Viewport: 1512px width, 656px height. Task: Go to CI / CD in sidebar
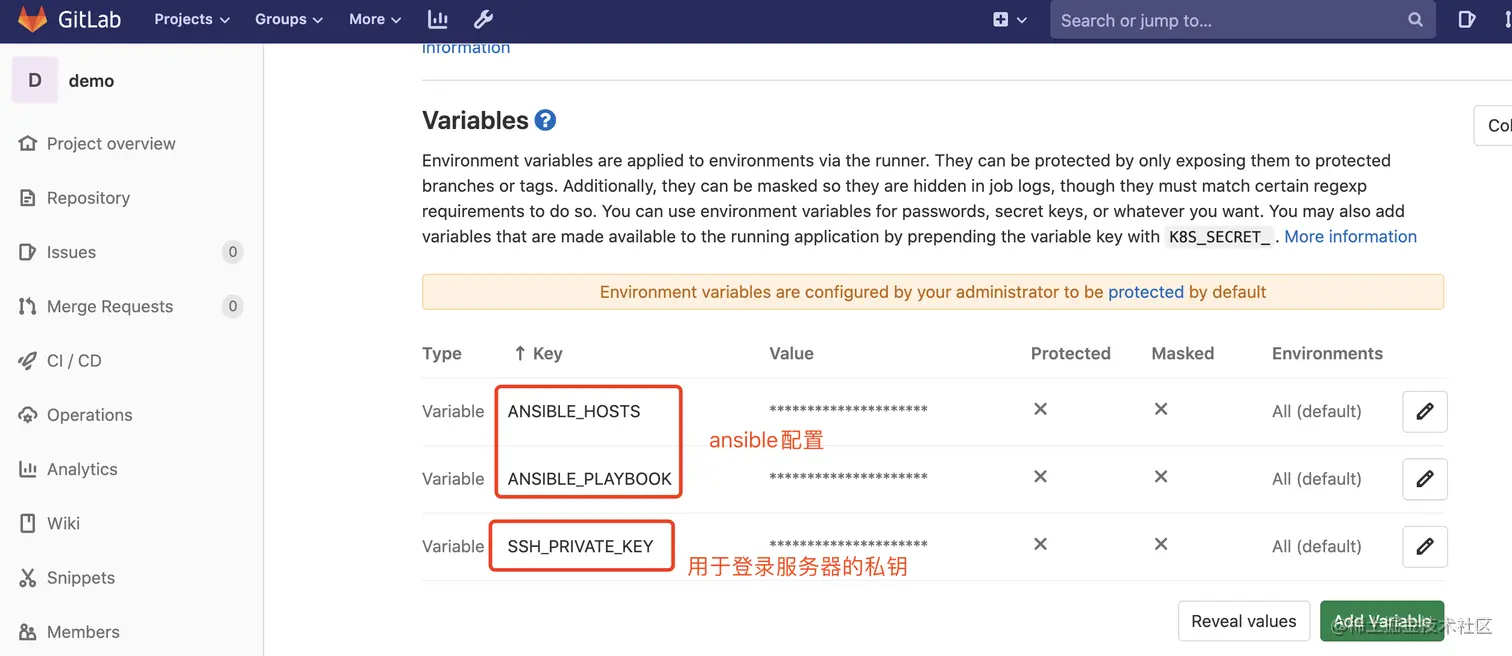(x=74, y=361)
